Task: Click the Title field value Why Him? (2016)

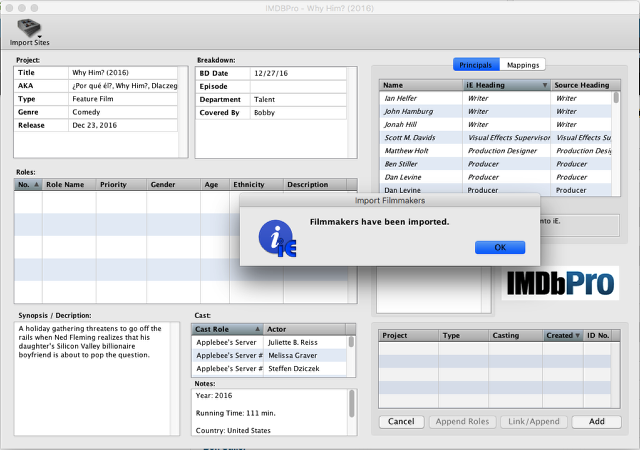Action: pyautogui.click(x=123, y=73)
